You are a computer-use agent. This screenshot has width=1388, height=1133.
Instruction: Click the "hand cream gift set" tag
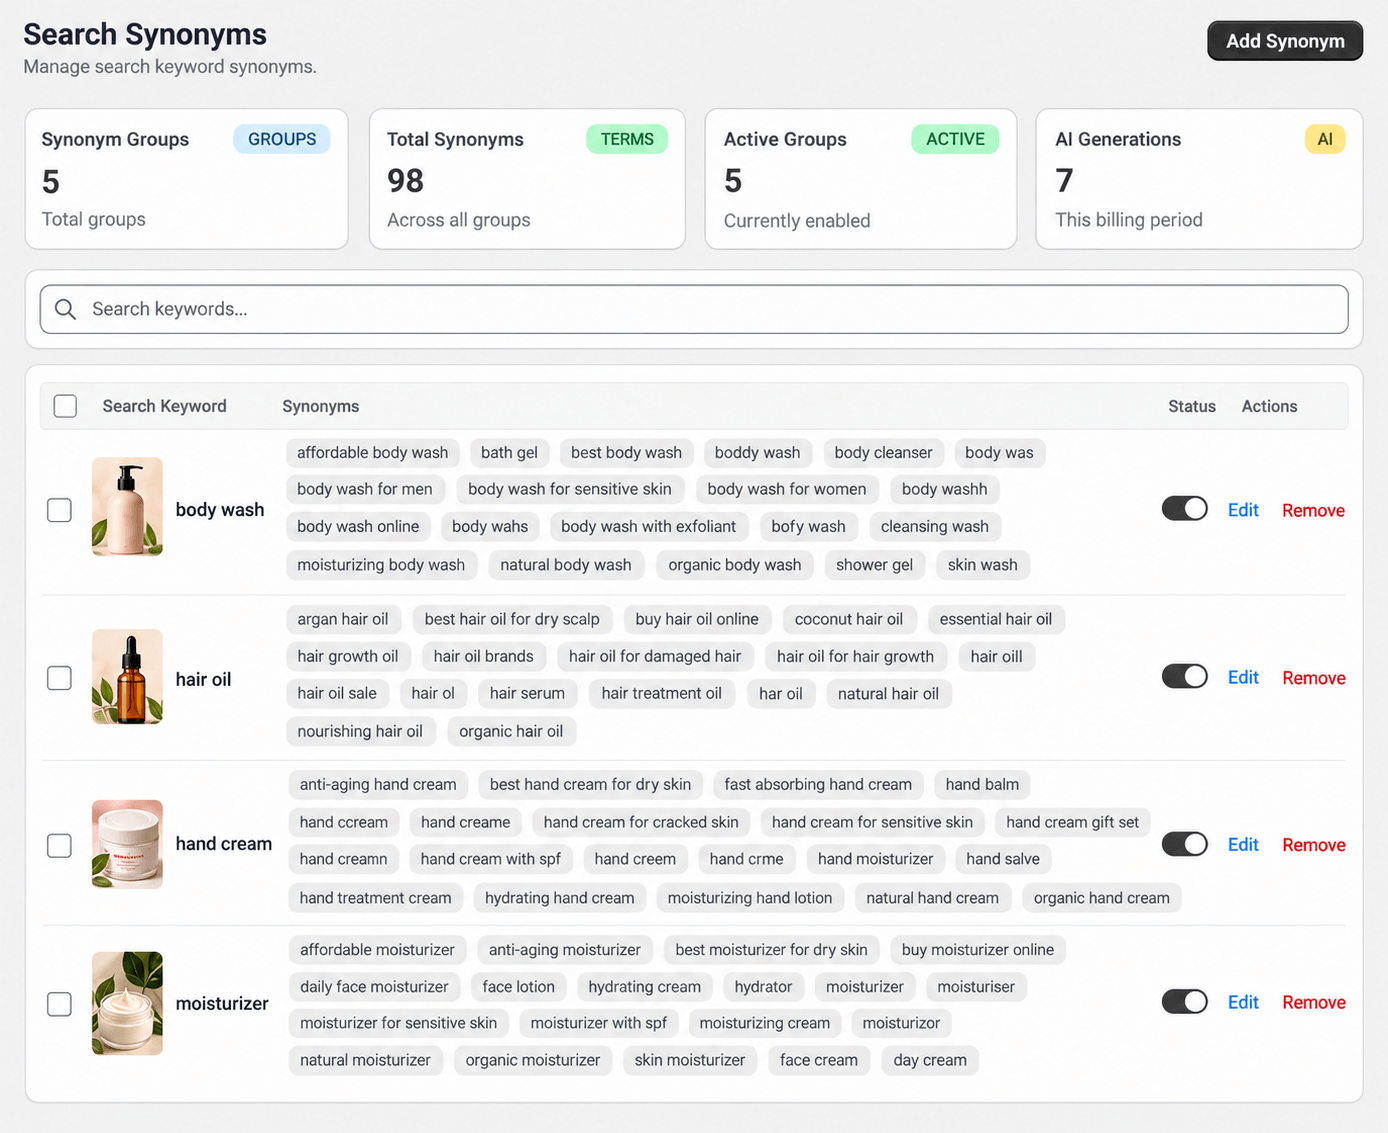(1072, 822)
